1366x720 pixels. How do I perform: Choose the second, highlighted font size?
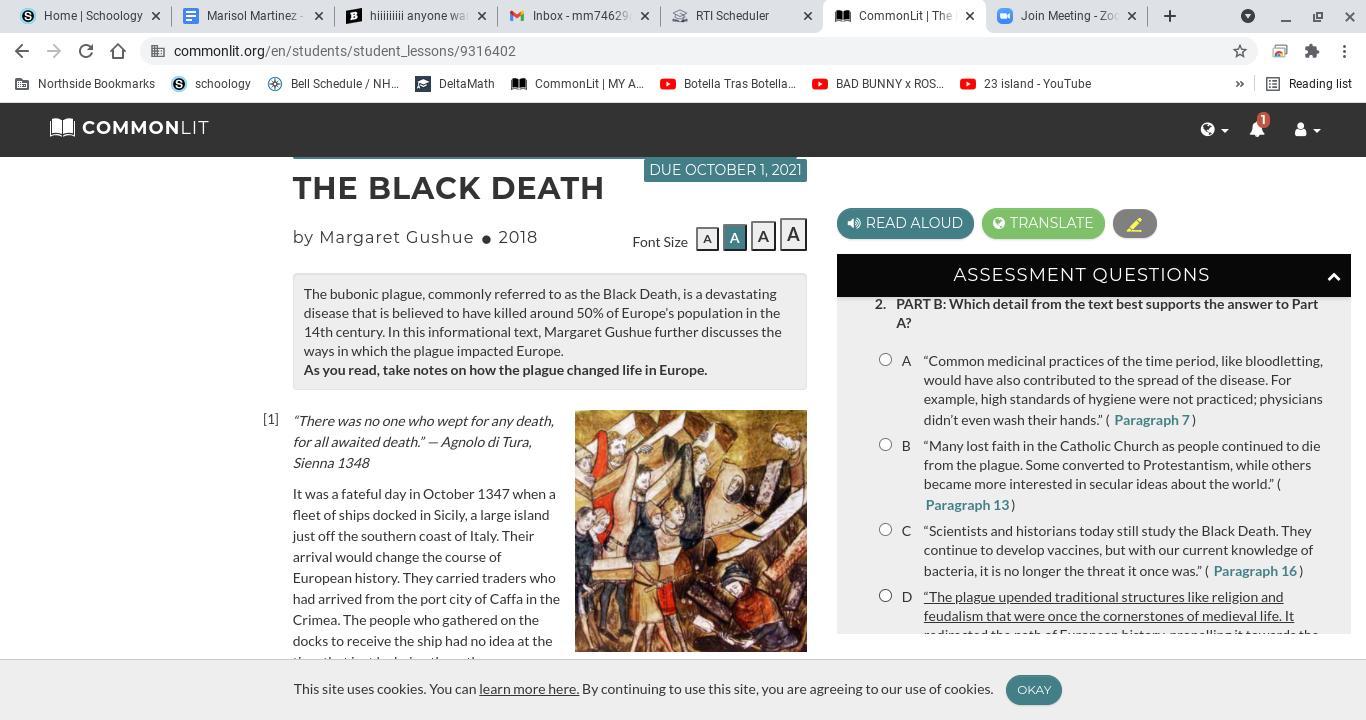pyautogui.click(x=734, y=238)
